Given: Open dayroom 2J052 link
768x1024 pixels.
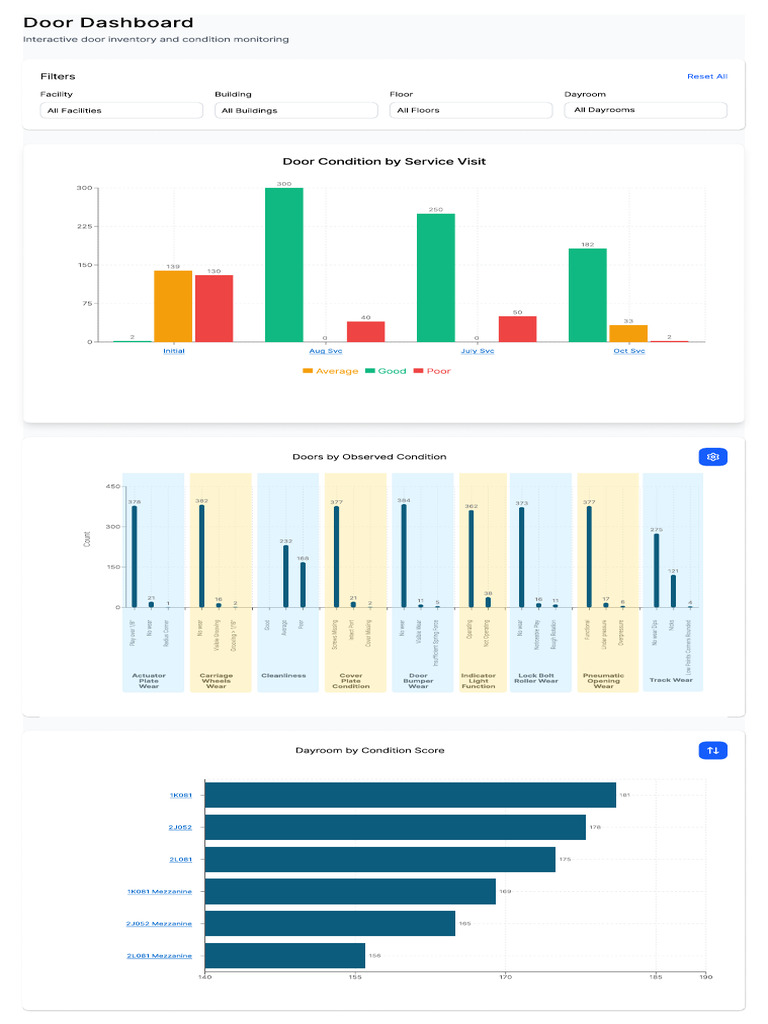Looking at the screenshot, I should point(180,827).
